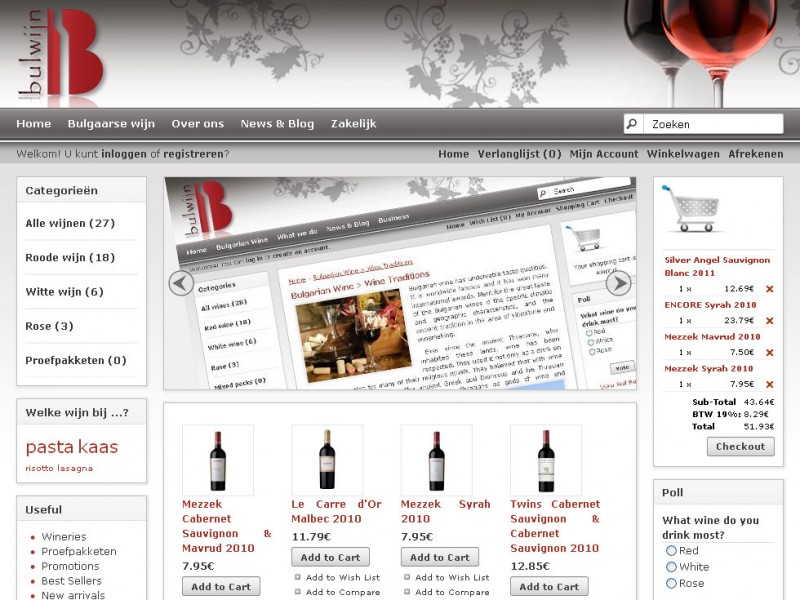
Task: Click the slideshow banner image
Action: [400, 283]
